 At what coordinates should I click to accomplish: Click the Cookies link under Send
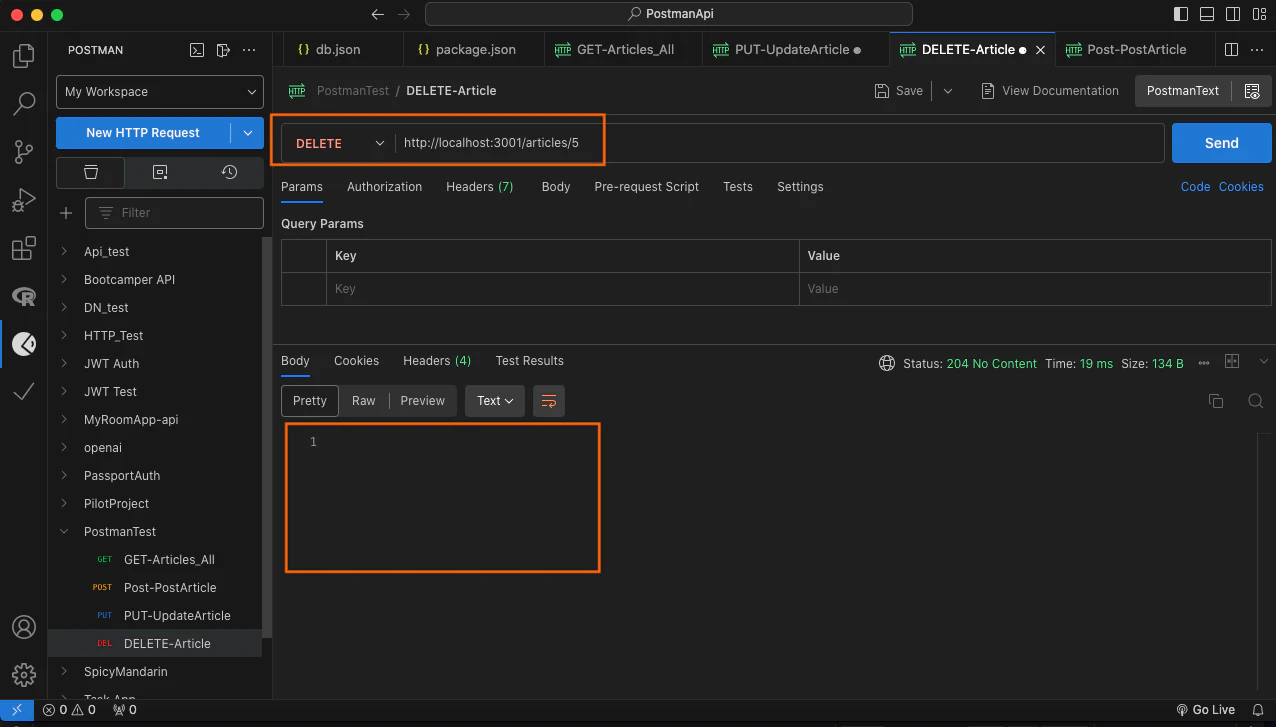(x=1241, y=187)
